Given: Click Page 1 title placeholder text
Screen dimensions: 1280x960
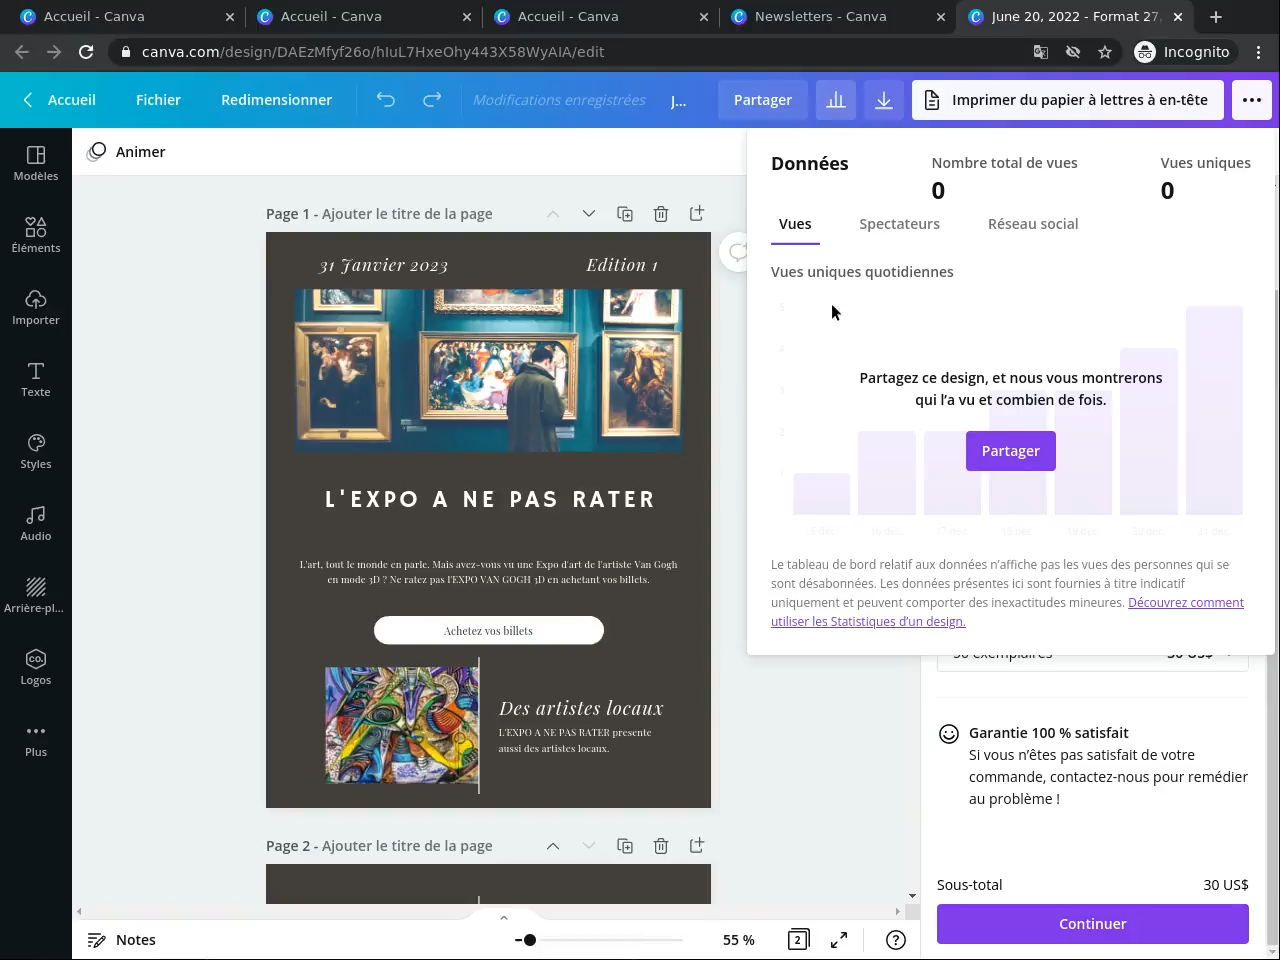Looking at the screenshot, I should pyautogui.click(x=407, y=214).
